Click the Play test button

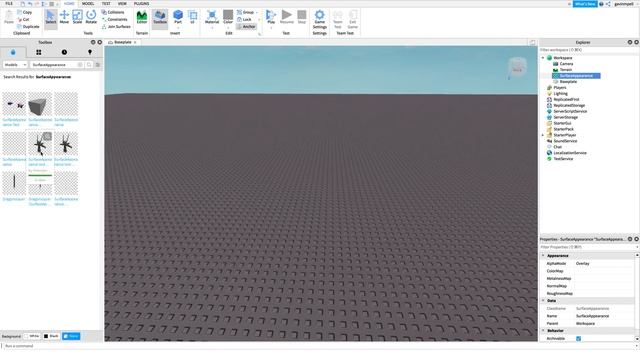[271, 18]
